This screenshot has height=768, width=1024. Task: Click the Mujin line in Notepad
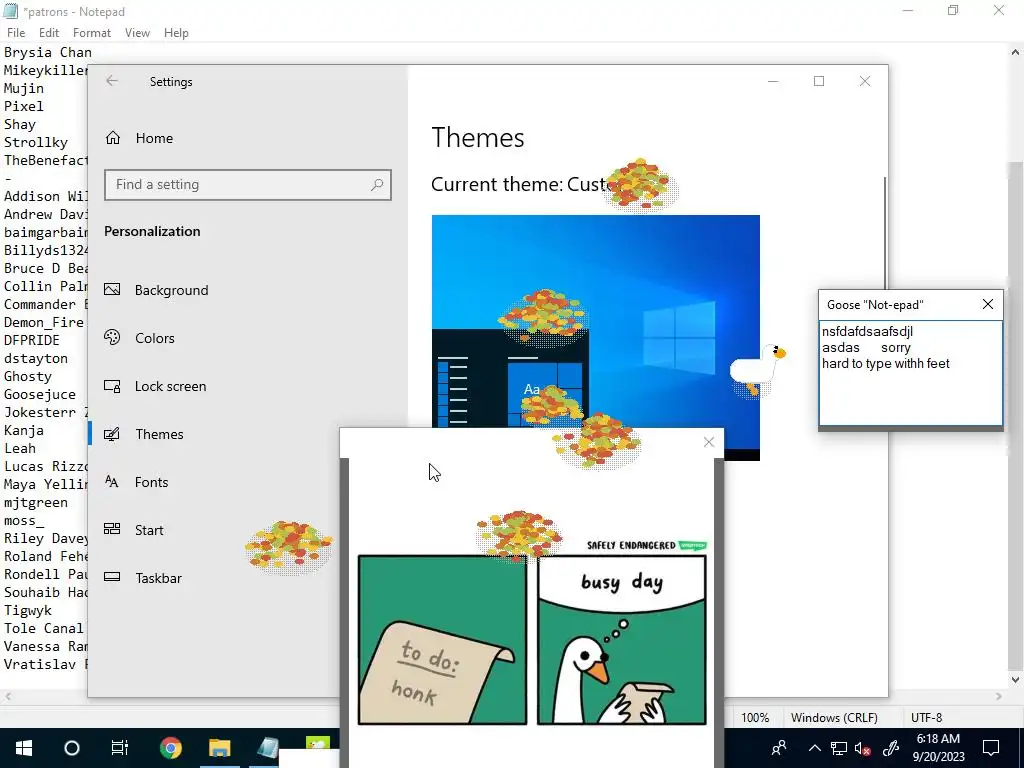tap(24, 88)
